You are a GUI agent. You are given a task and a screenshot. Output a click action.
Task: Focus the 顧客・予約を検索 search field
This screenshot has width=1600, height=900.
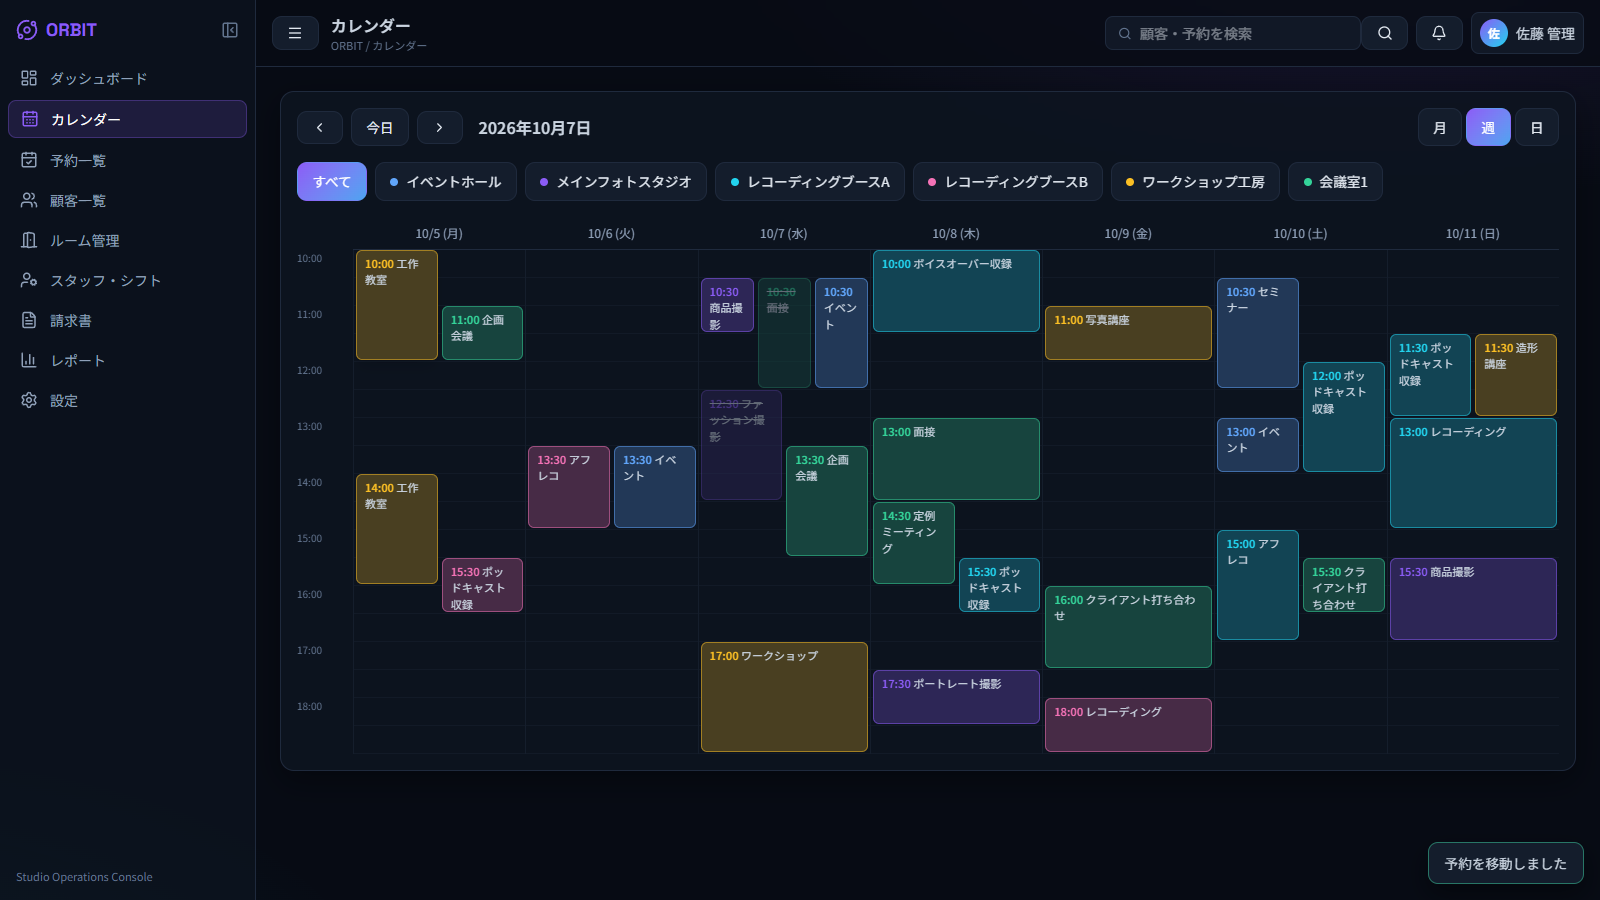click(x=1232, y=33)
